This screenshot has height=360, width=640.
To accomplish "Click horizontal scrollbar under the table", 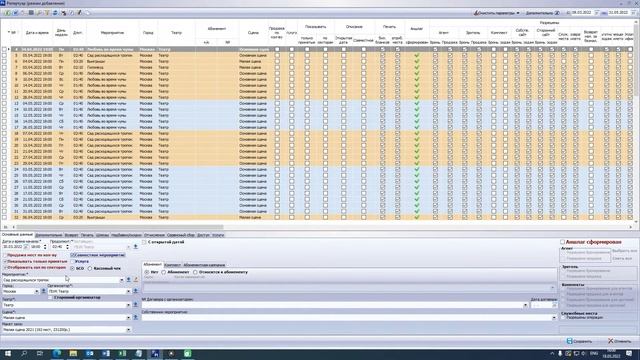I will point(120,227).
